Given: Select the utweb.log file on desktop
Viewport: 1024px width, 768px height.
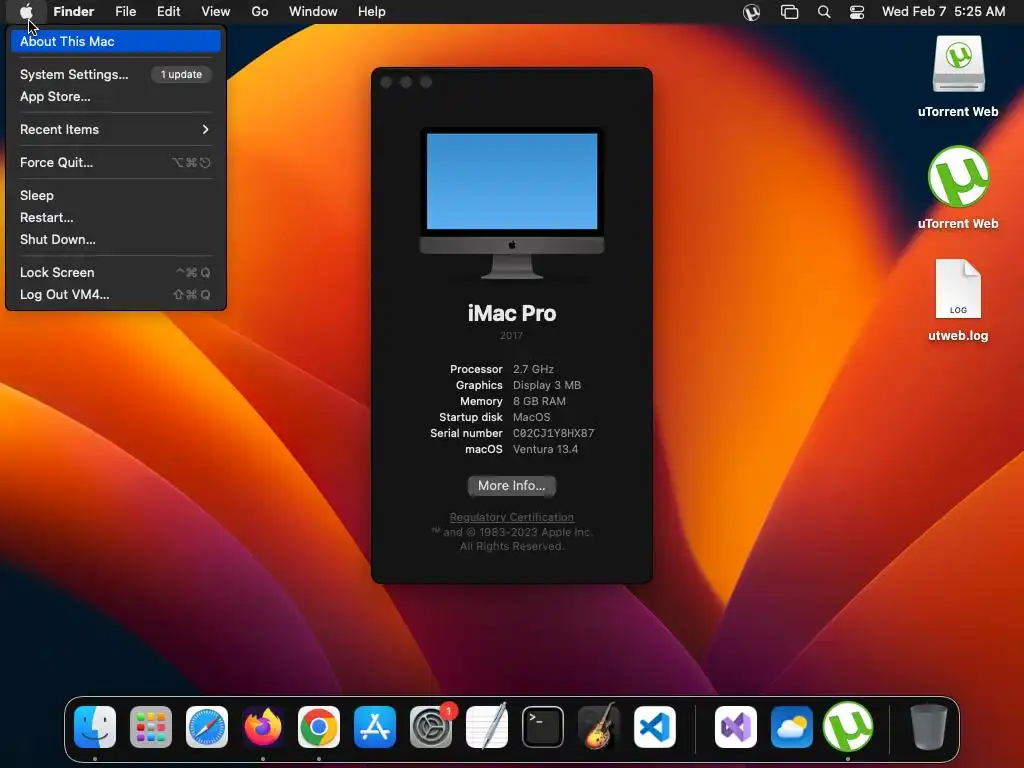Looking at the screenshot, I should [958, 289].
